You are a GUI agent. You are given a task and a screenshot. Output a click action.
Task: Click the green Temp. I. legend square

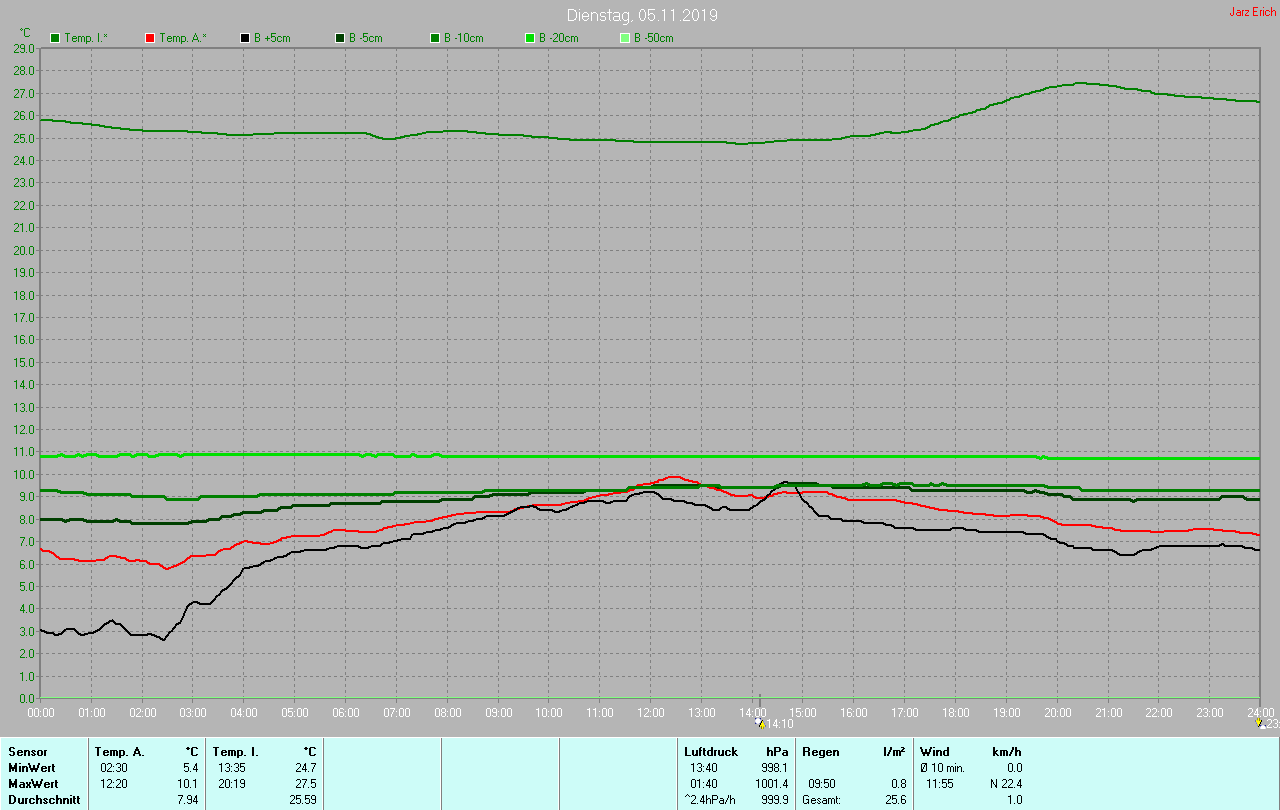55,38
